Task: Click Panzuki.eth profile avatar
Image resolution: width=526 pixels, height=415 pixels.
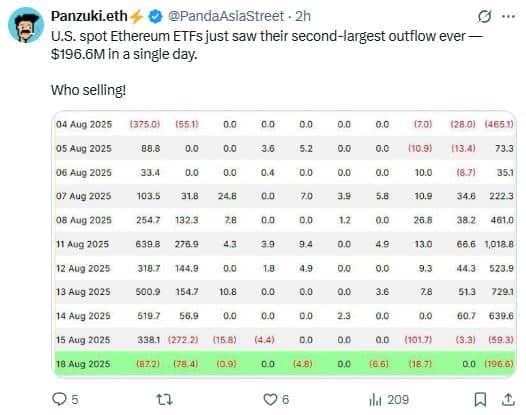Action: (26, 25)
